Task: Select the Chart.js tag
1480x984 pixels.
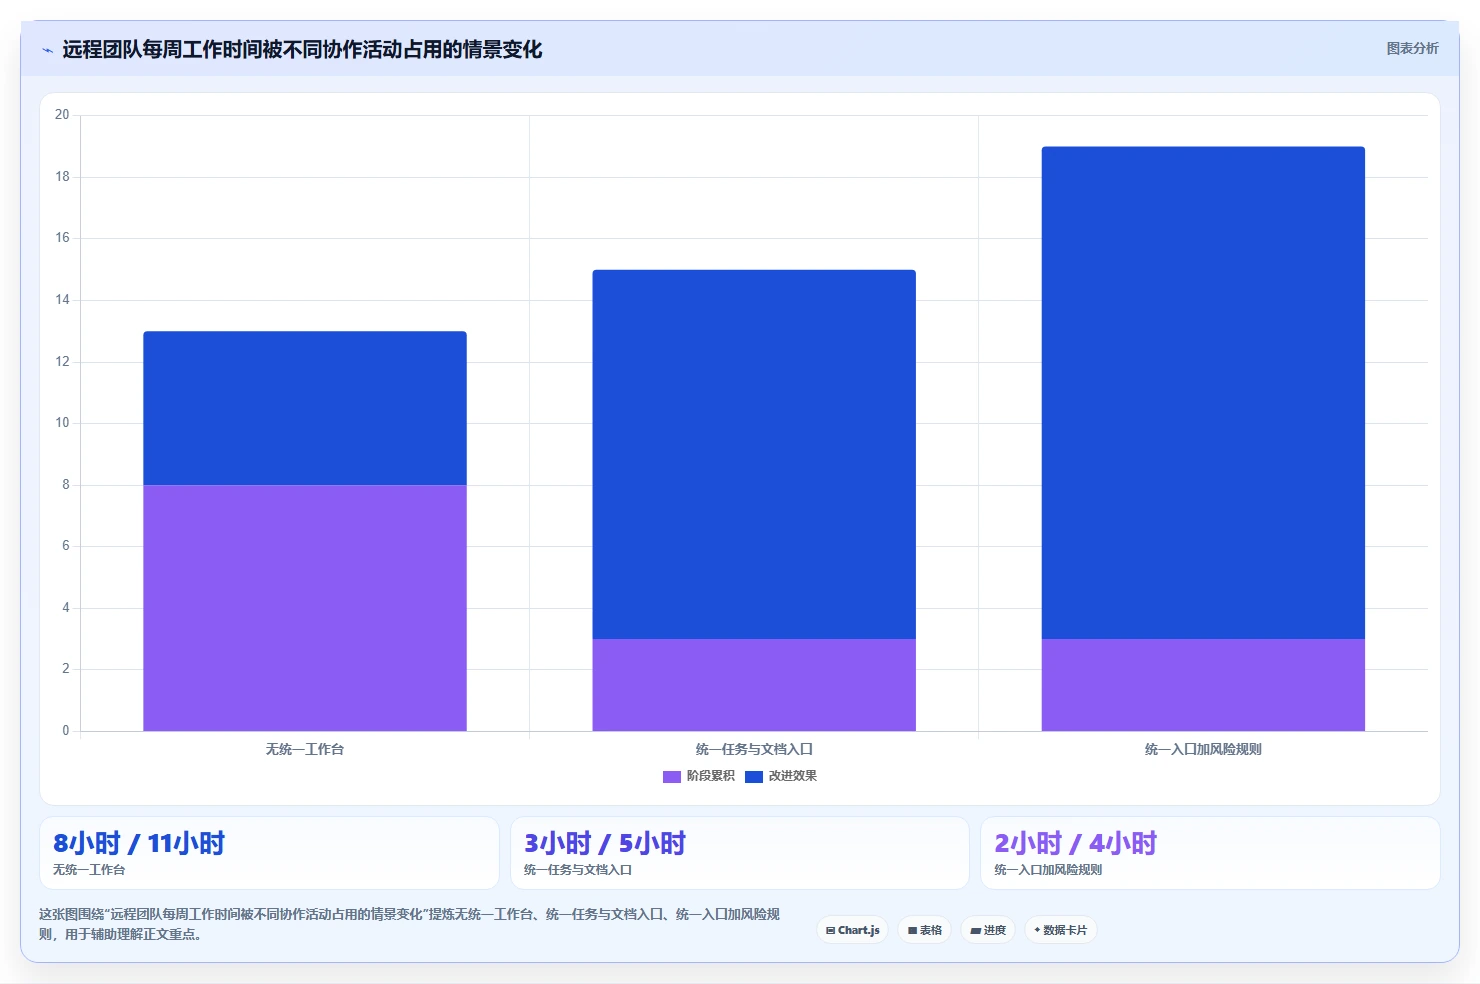Action: tap(852, 930)
